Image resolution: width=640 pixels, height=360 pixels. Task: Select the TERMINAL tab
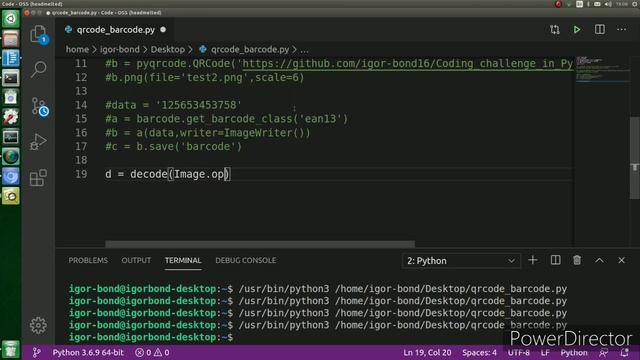(x=183, y=260)
